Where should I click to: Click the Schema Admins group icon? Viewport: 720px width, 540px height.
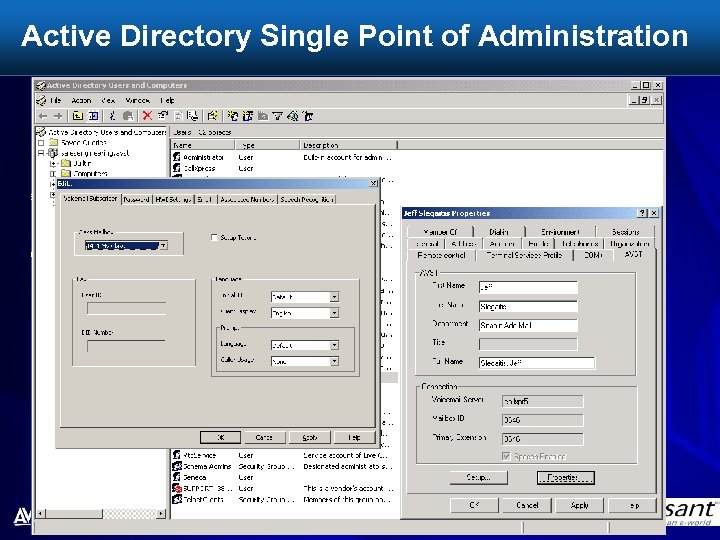click(177, 466)
